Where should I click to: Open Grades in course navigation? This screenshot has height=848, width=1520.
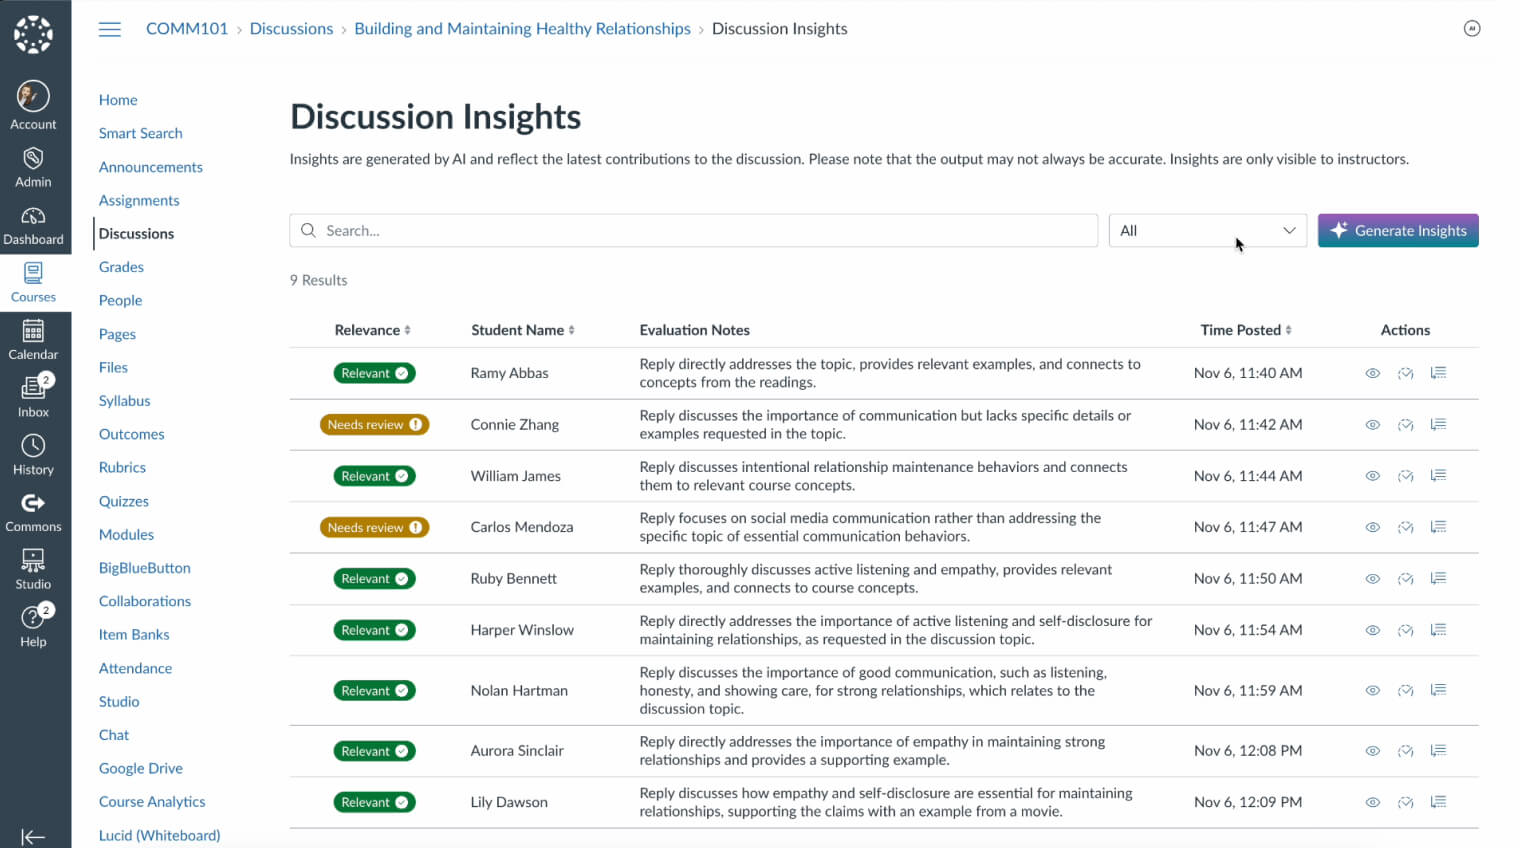[x=121, y=267]
